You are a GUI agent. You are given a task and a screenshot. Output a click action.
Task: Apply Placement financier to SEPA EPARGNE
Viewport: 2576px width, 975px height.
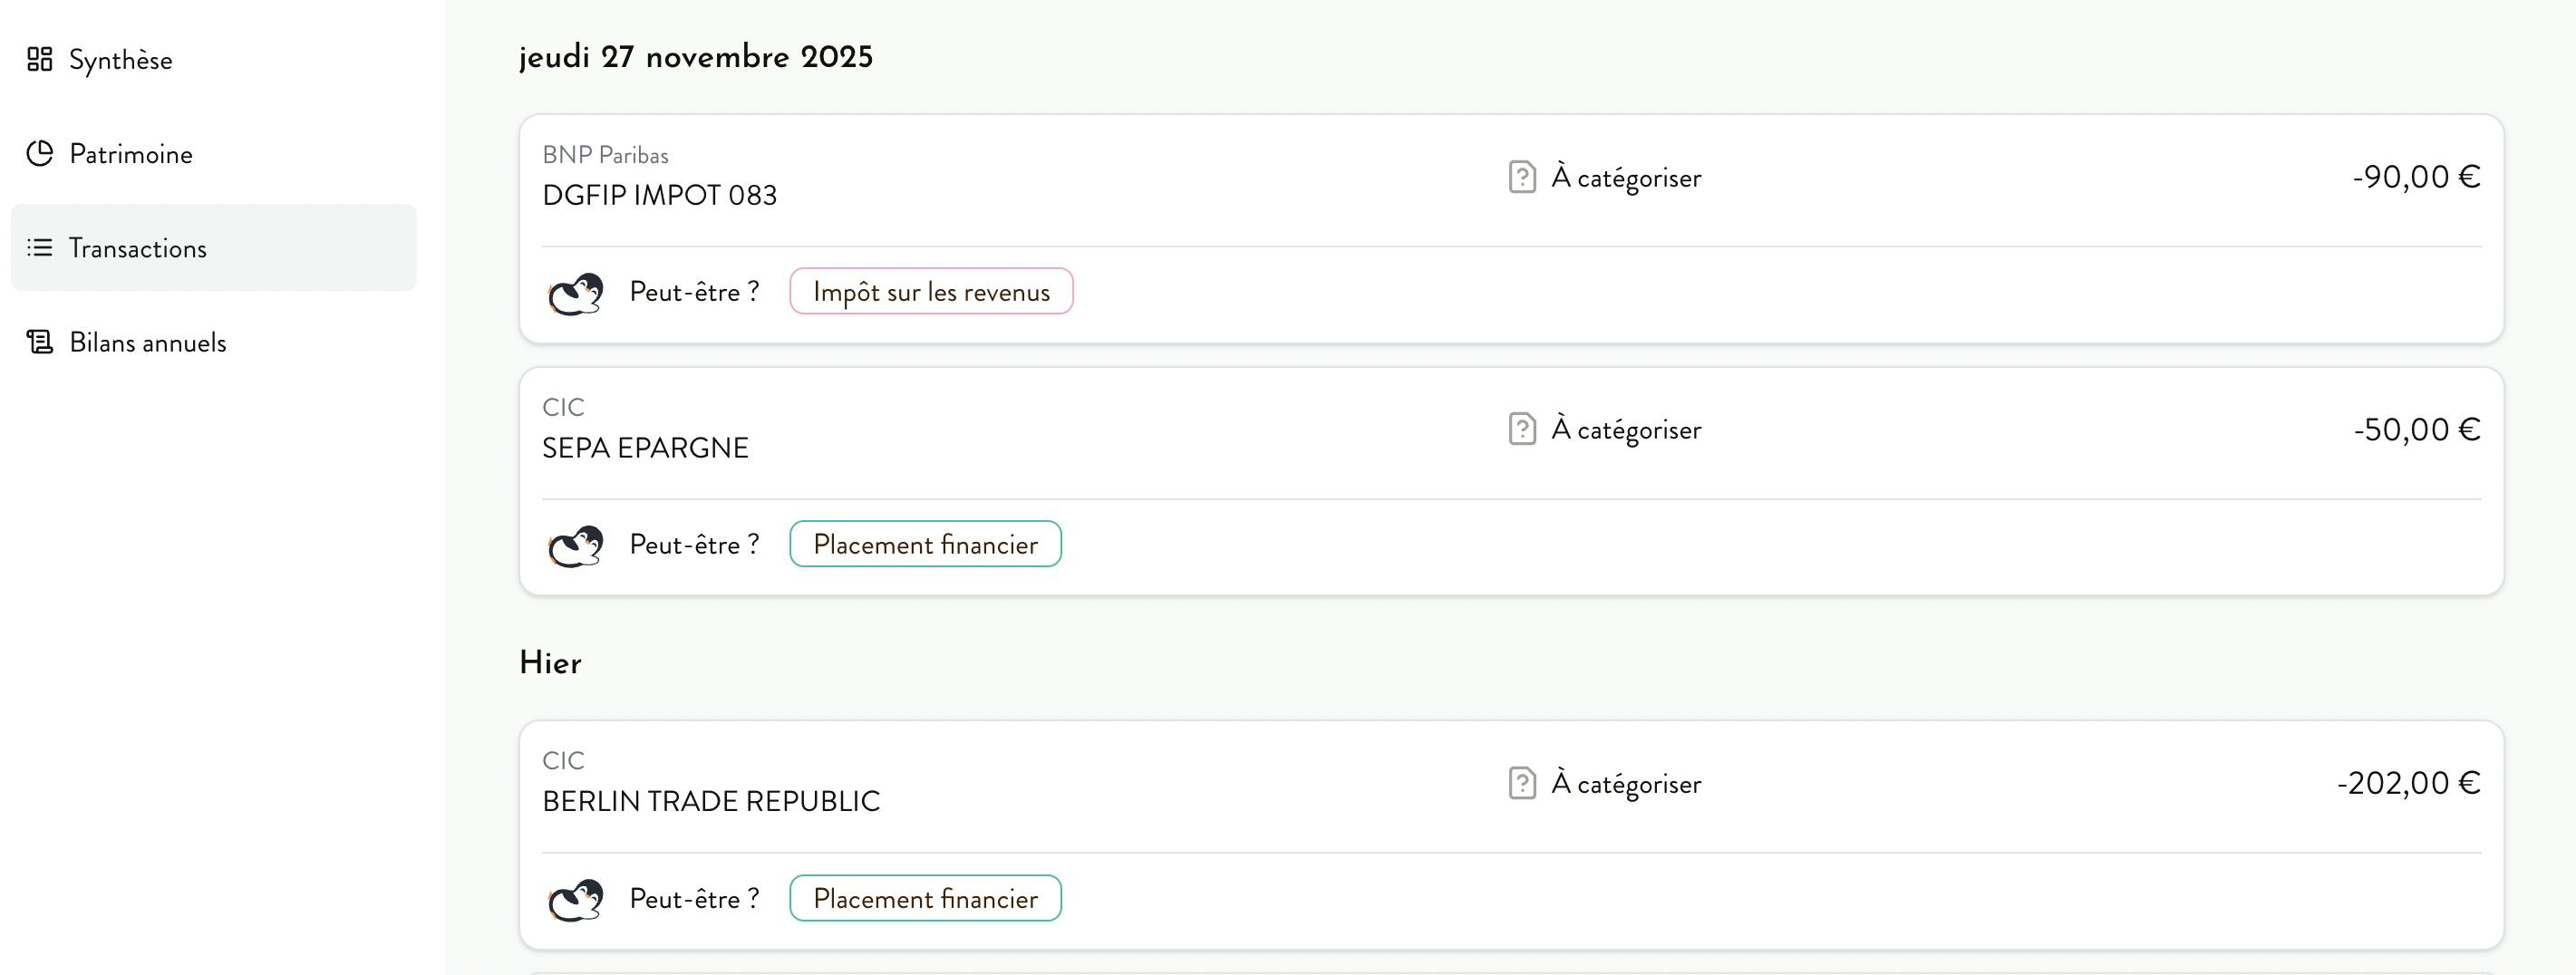[925, 544]
